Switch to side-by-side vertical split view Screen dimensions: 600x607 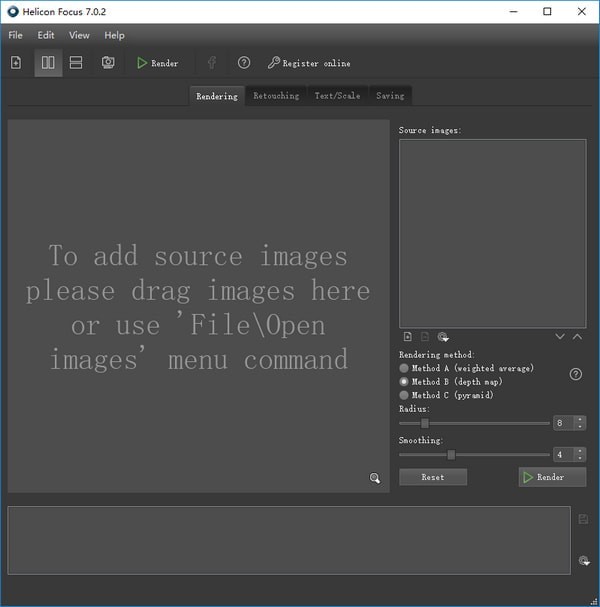[x=47, y=63]
